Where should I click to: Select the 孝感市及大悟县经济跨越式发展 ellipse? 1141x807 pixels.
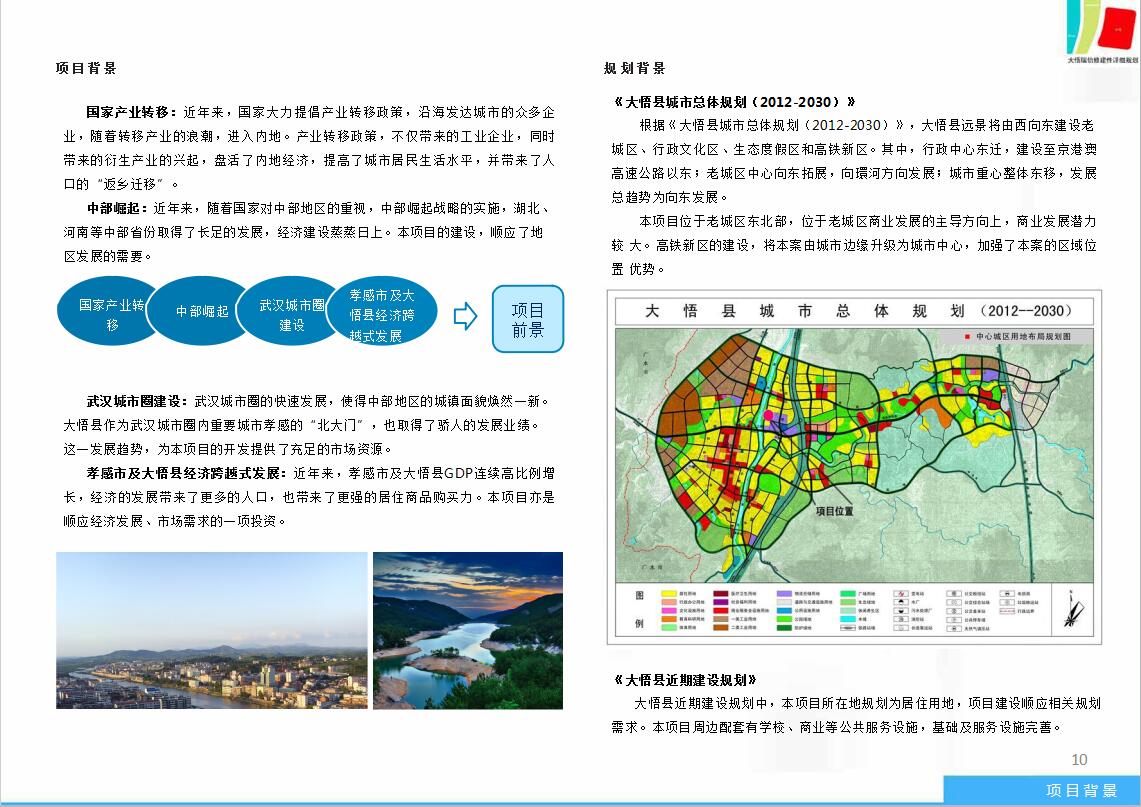pos(381,313)
